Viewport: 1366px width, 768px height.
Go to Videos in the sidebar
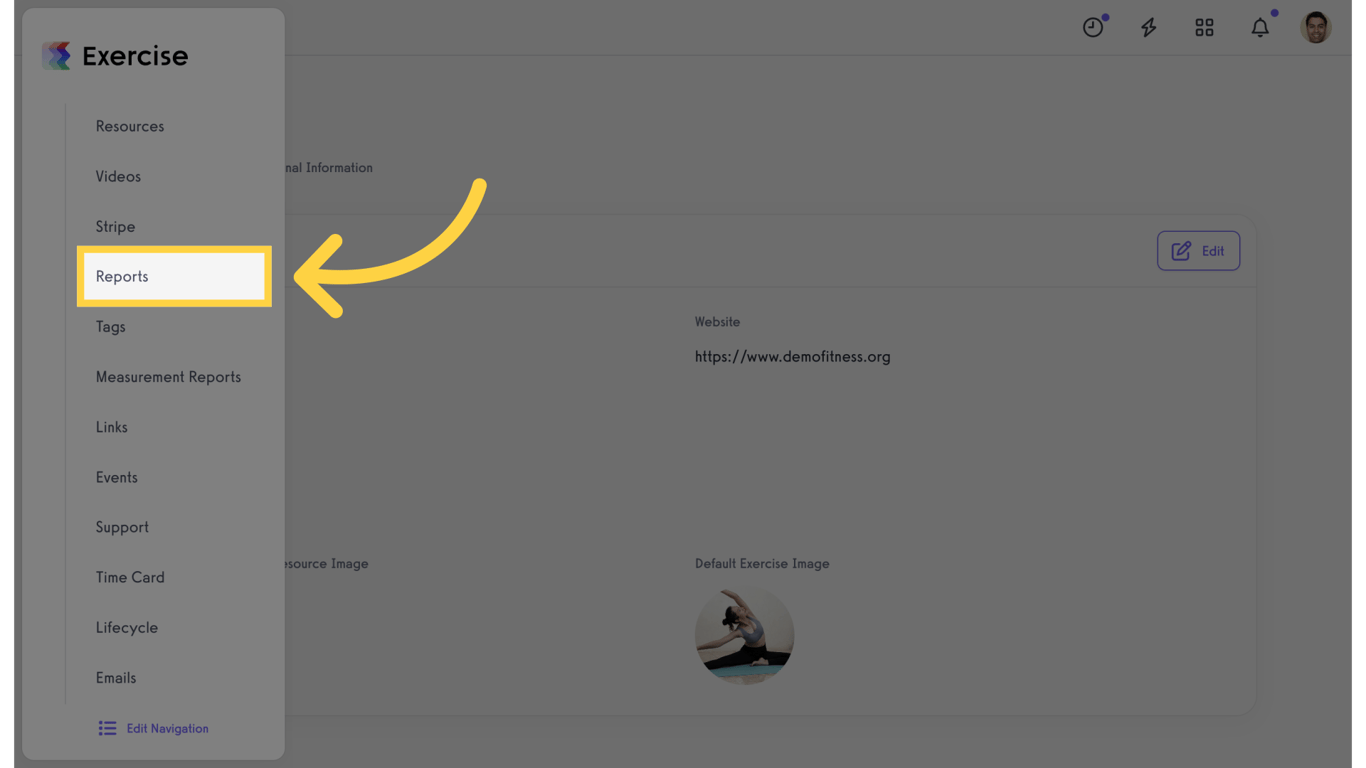pos(118,176)
